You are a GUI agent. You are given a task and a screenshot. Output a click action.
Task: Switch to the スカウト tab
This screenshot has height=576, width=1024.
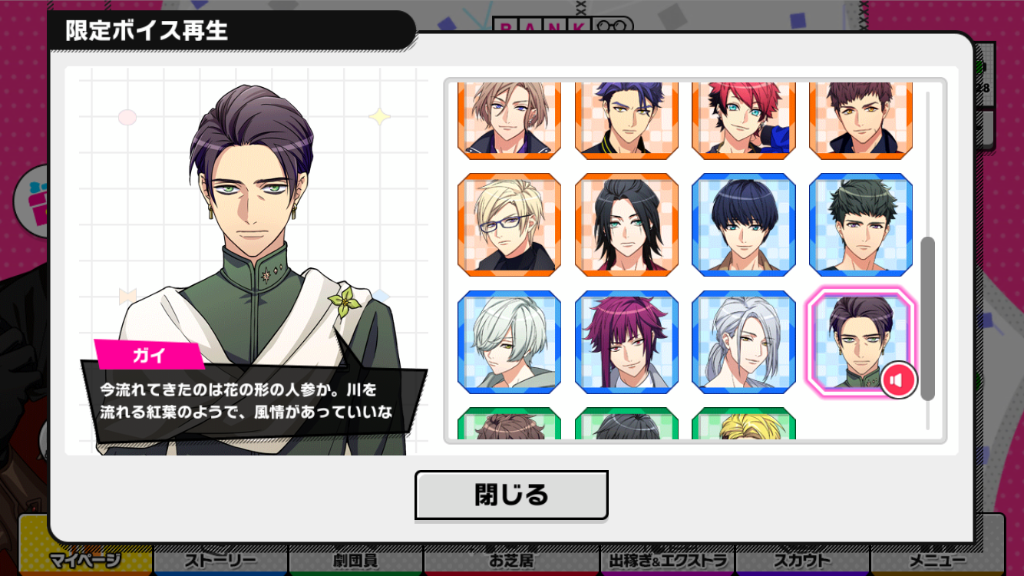click(x=802, y=560)
